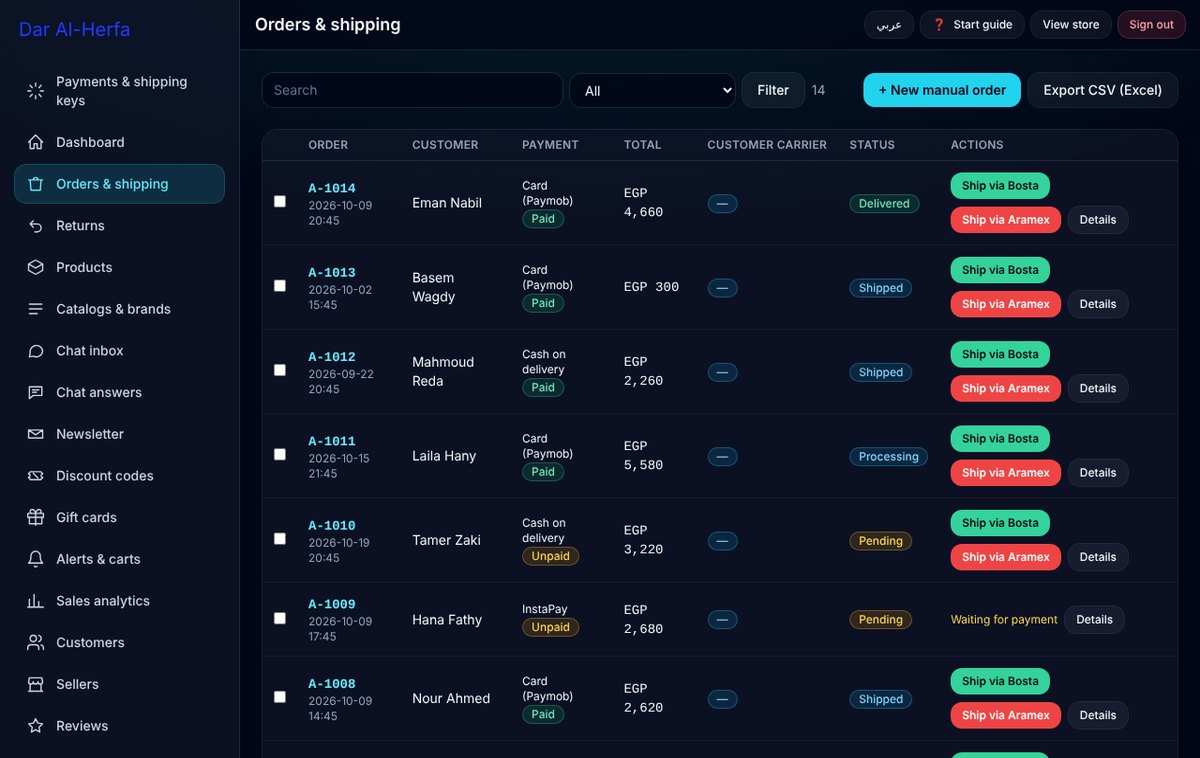This screenshot has height=758, width=1200.
Task: Click the Products box icon
Action: pyautogui.click(x=36, y=267)
